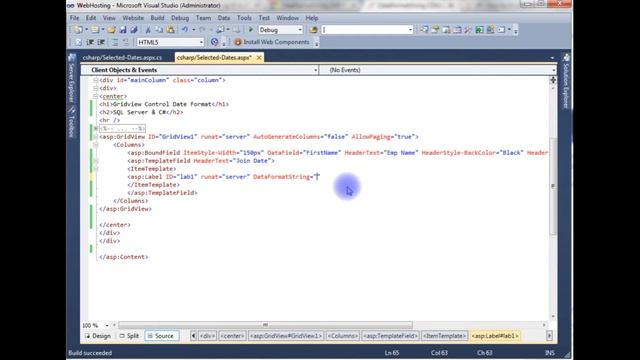
Task: Click the Find in Files icon
Action: pyautogui.click(x=313, y=30)
